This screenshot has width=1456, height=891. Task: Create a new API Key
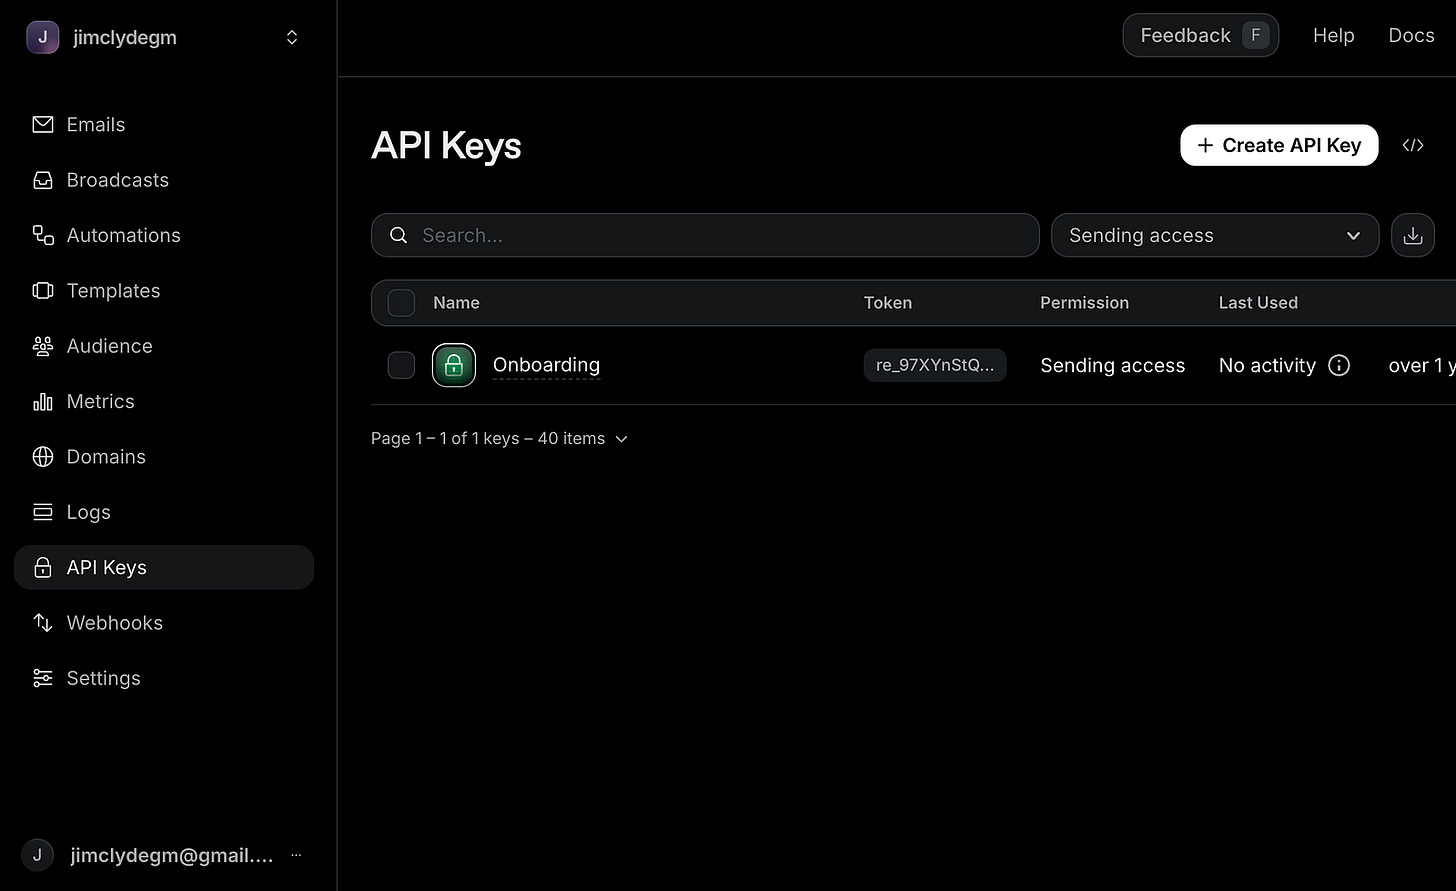tap(1279, 145)
